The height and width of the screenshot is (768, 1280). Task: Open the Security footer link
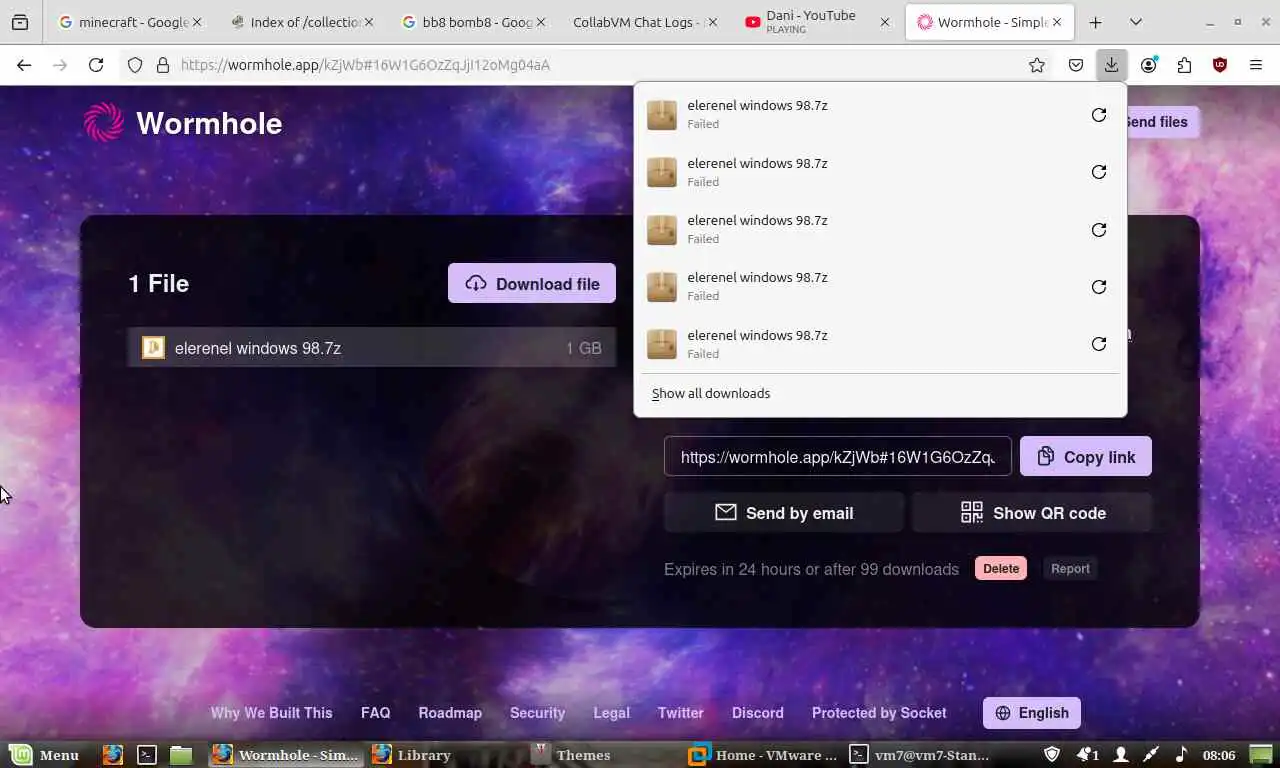(x=538, y=713)
